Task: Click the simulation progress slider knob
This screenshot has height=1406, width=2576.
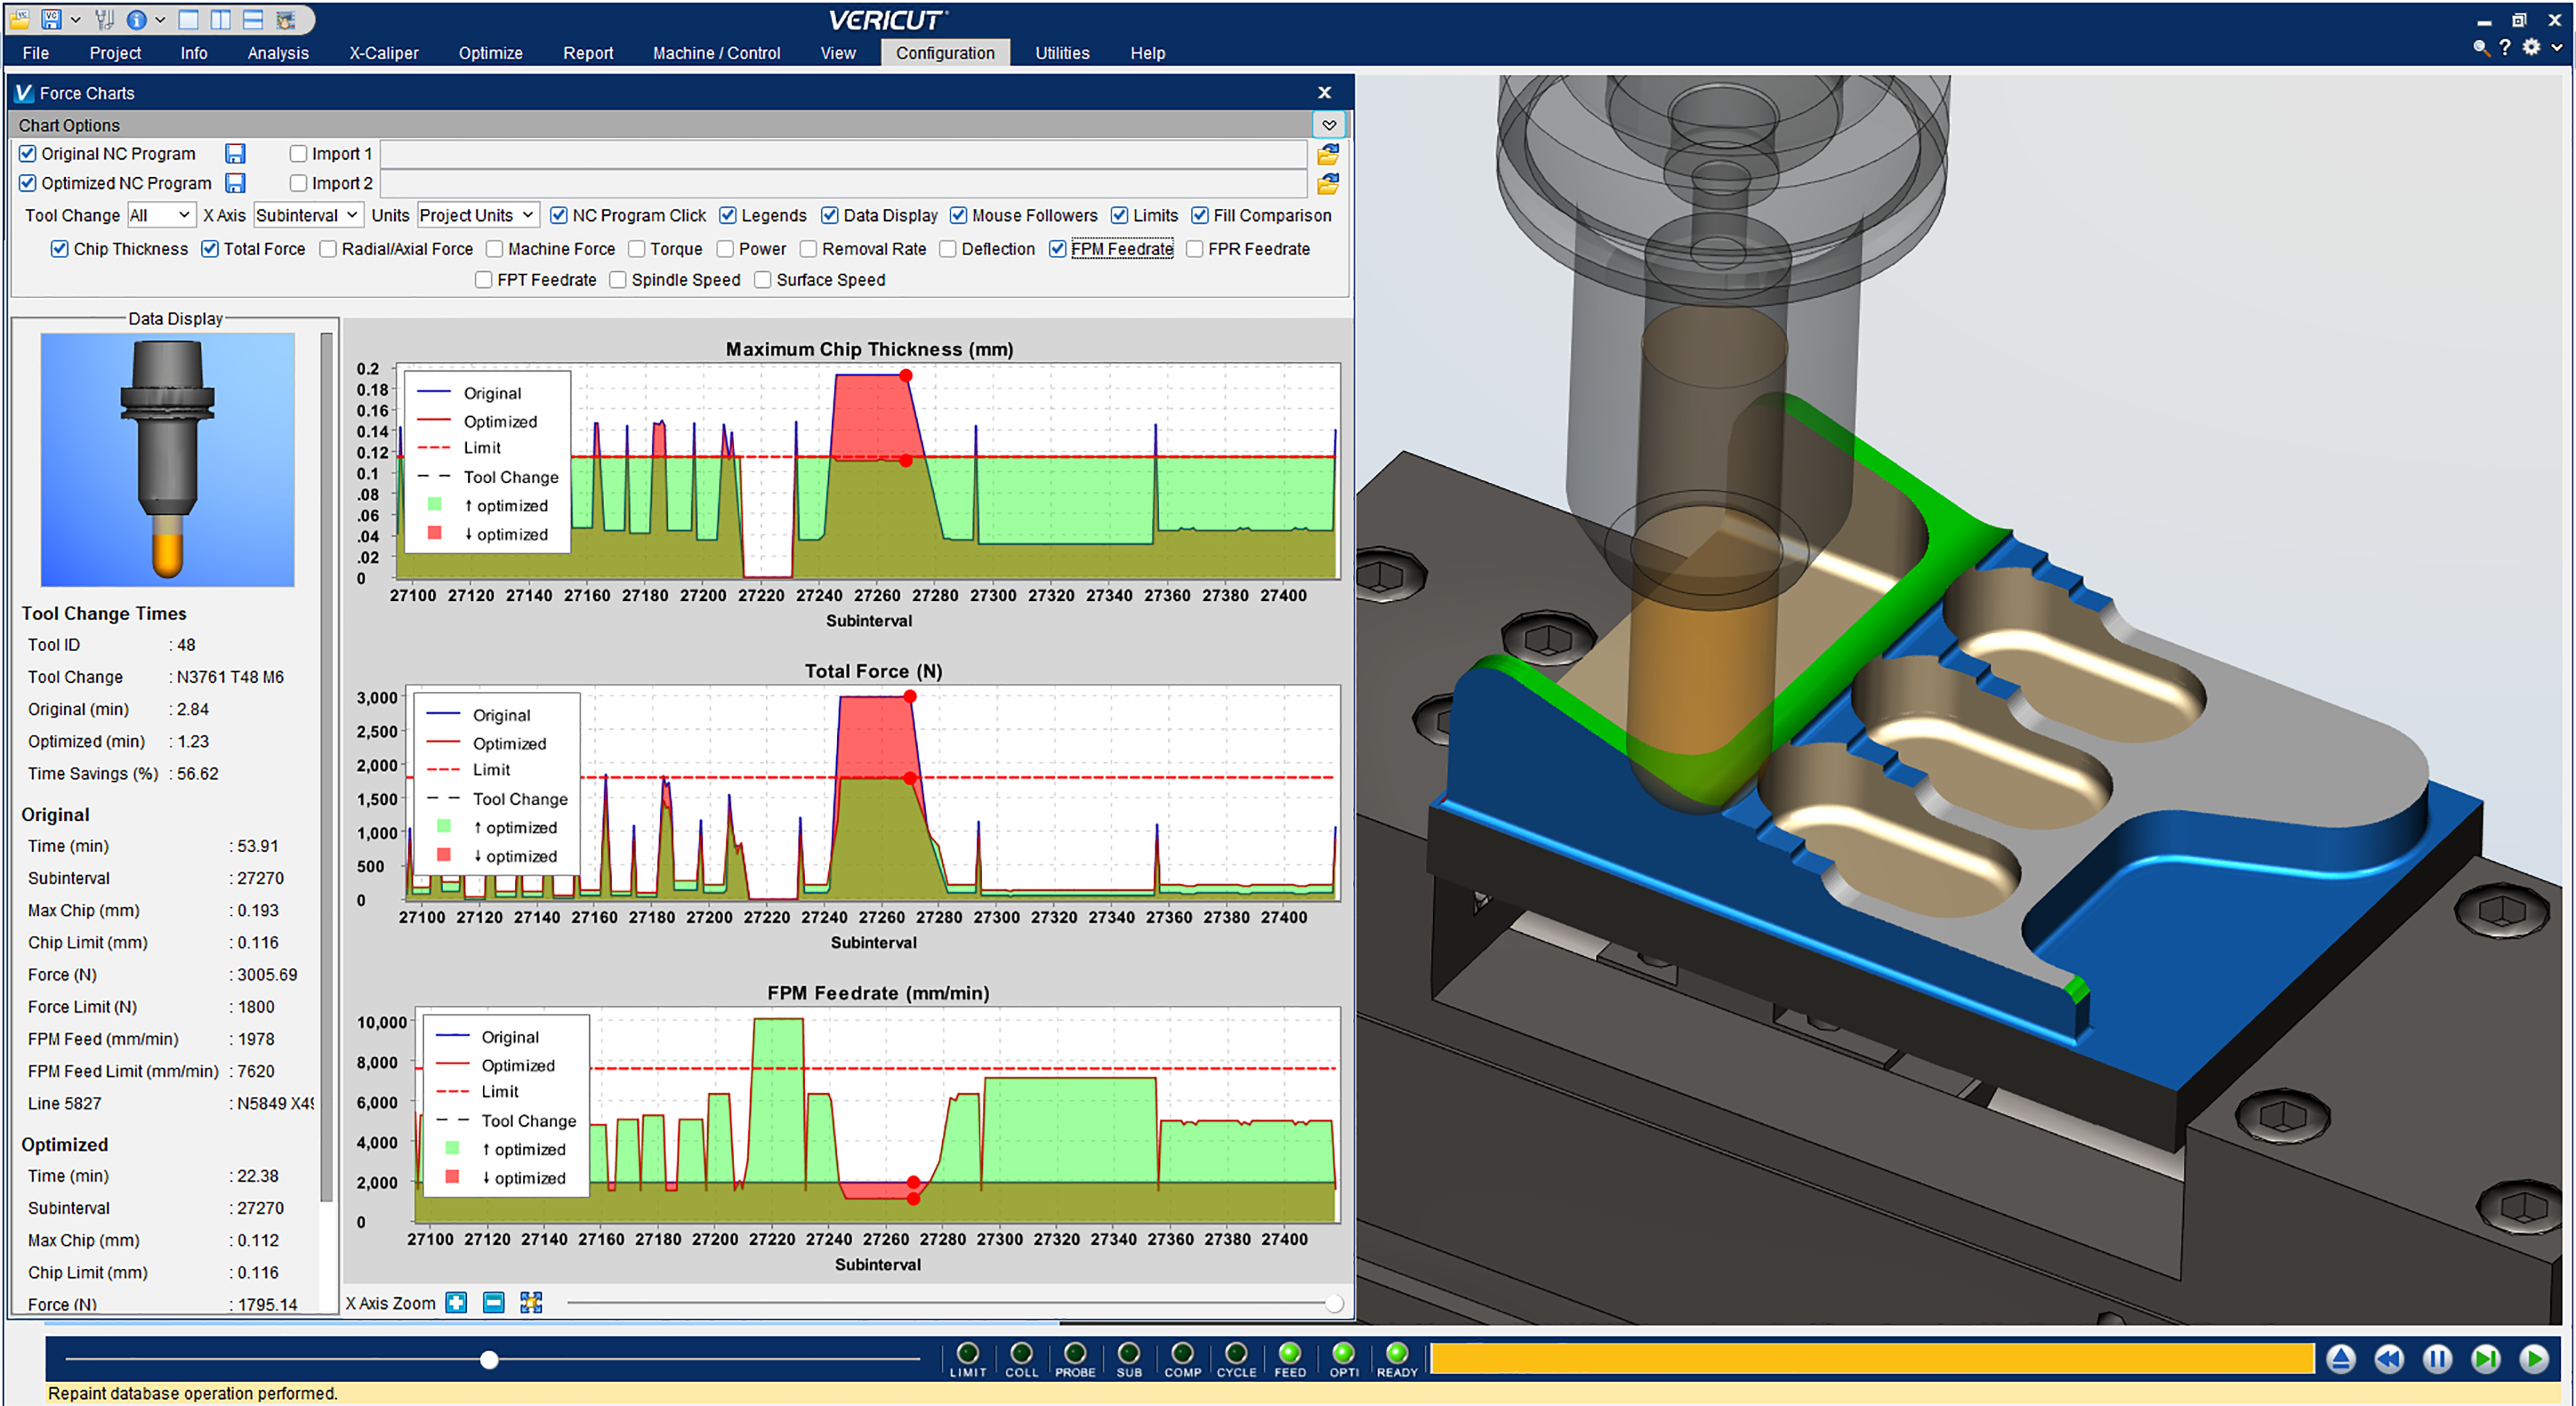Action: click(x=489, y=1359)
